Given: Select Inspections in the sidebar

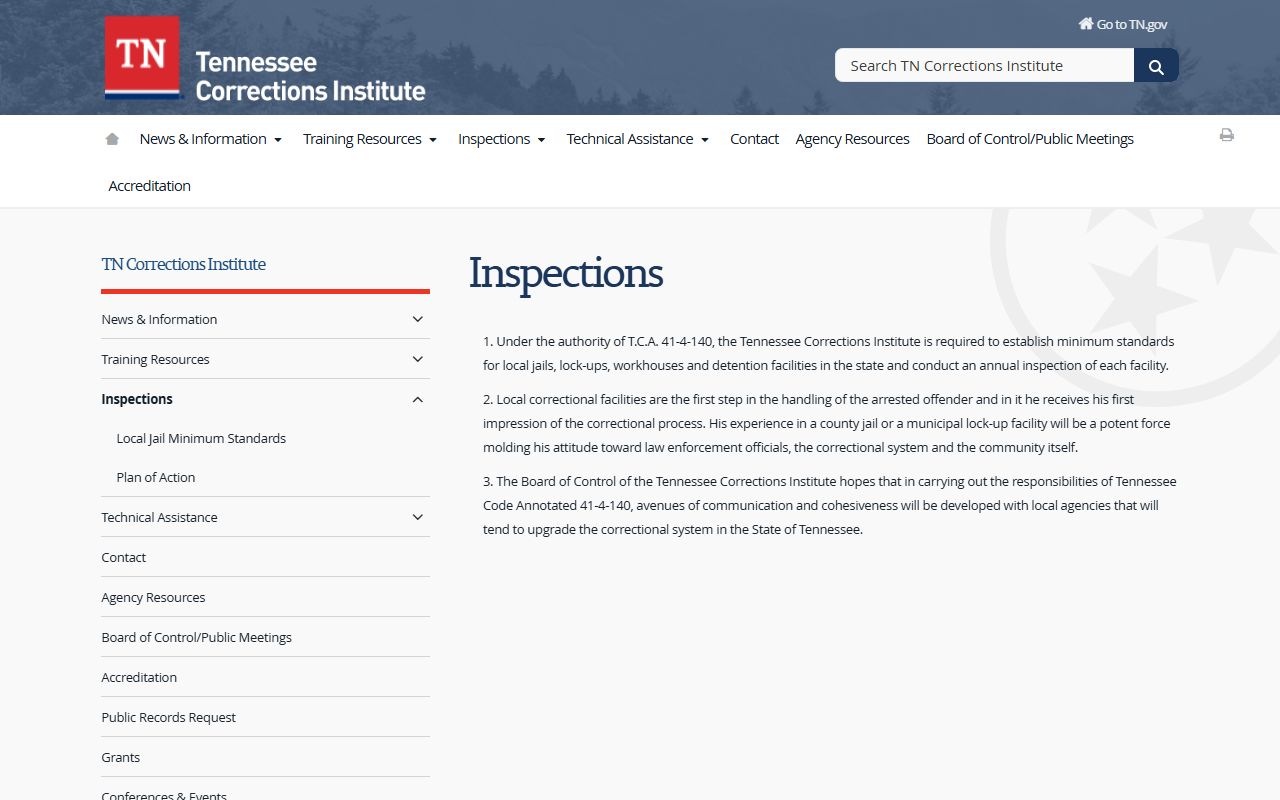Looking at the screenshot, I should pos(137,399).
